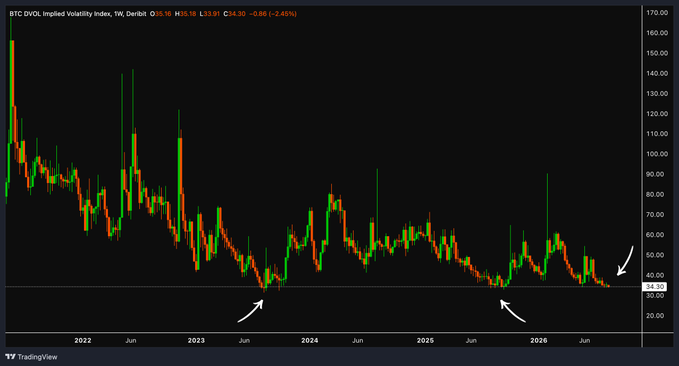Click the 100.00 price axis label
Viewport: 679px width, 366px height.
coord(657,154)
